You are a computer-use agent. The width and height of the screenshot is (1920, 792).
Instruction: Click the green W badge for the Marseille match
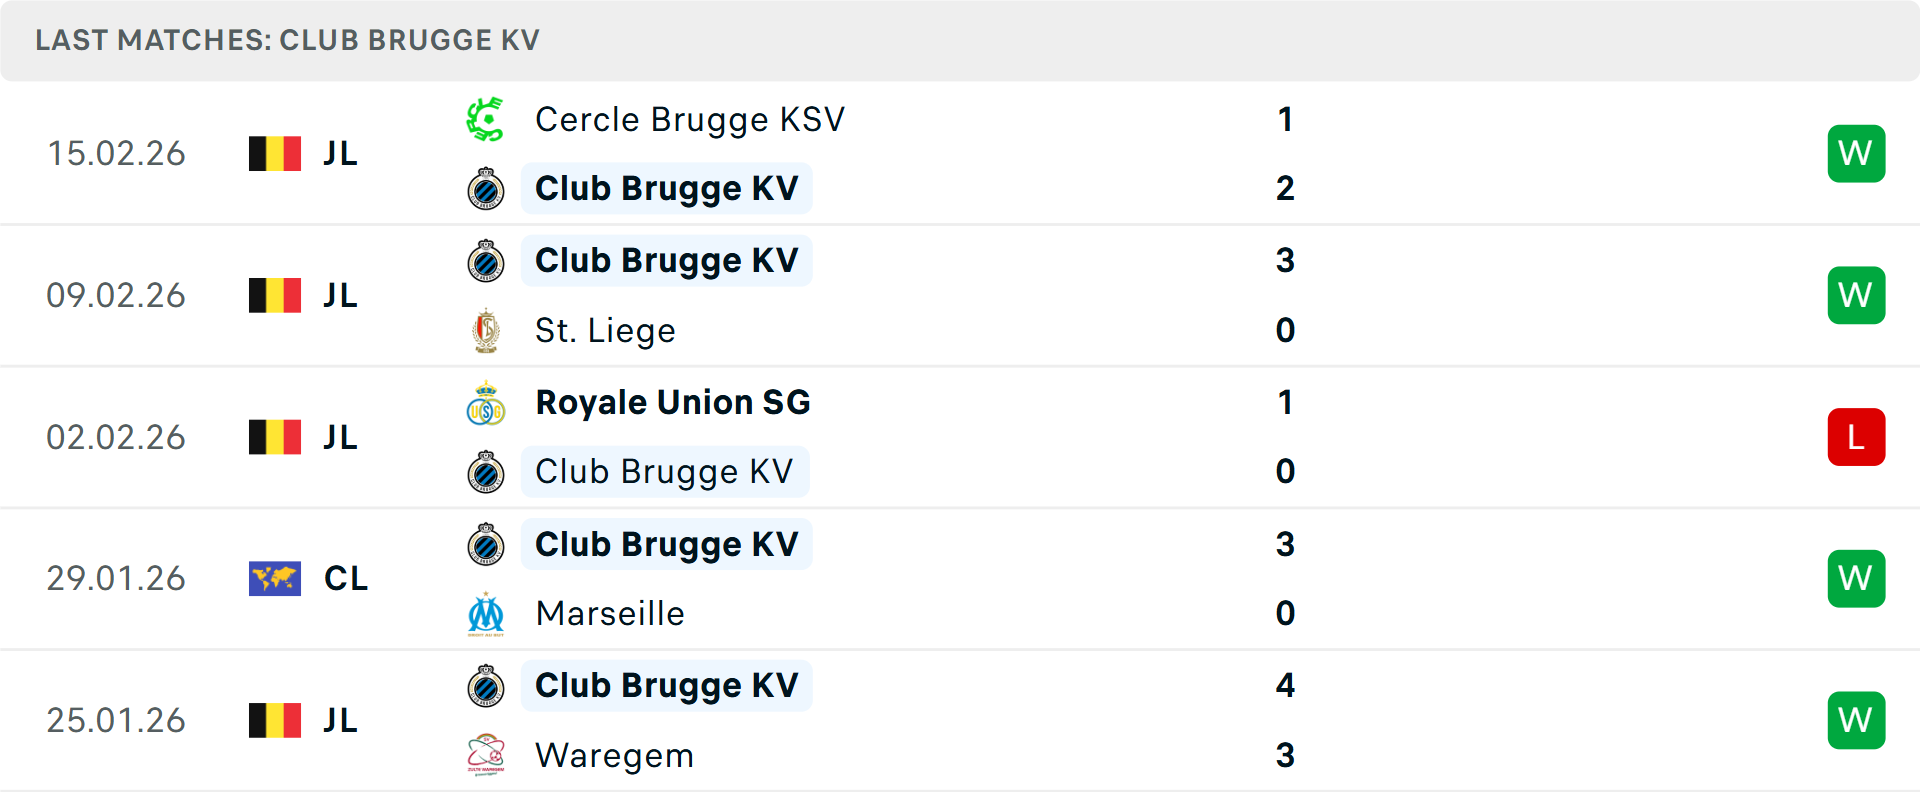tap(1856, 578)
